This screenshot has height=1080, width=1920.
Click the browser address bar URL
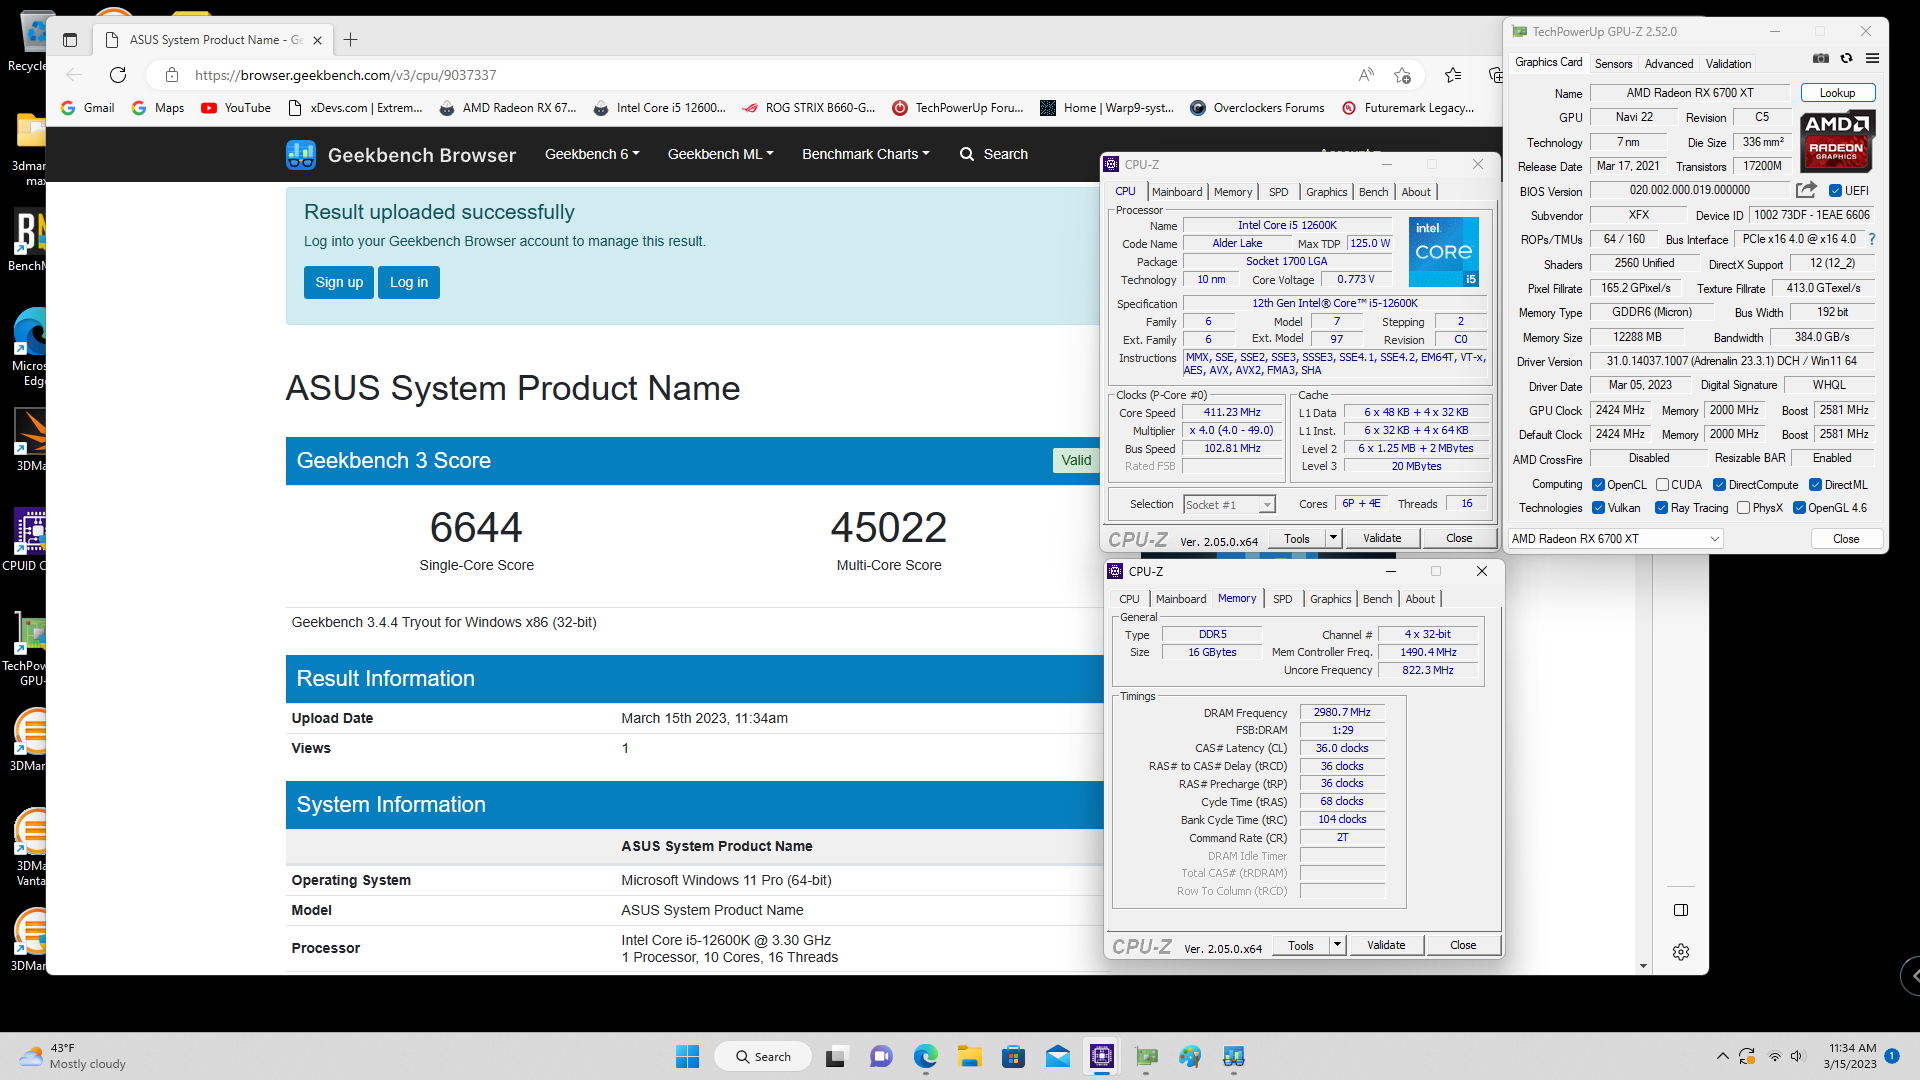[x=345, y=75]
